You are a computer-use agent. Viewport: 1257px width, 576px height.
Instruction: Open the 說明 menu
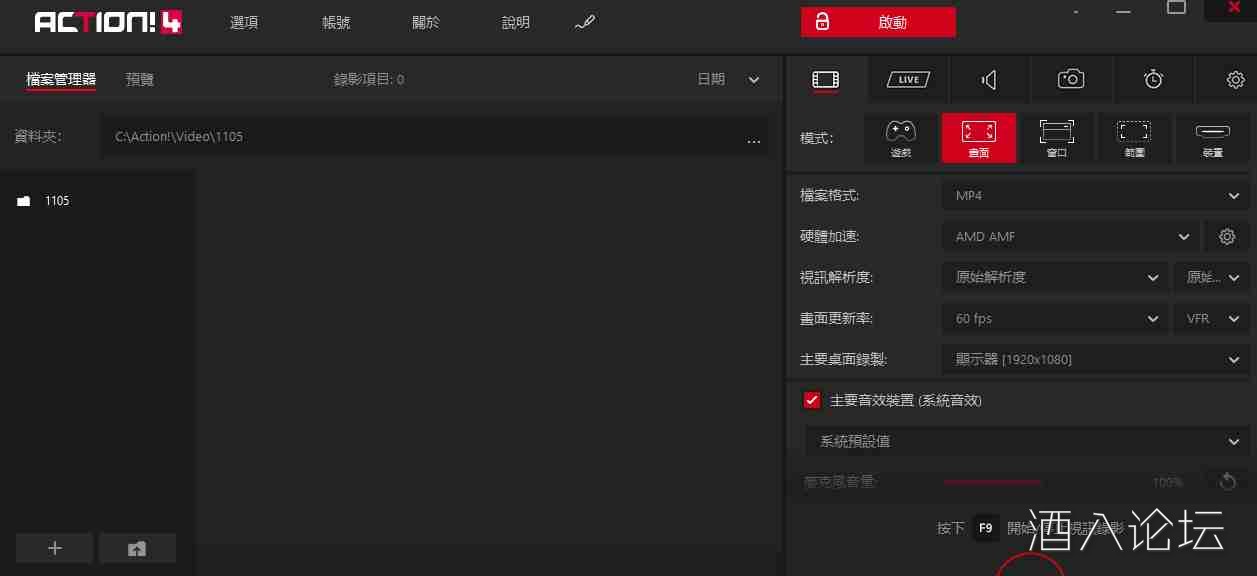click(516, 22)
